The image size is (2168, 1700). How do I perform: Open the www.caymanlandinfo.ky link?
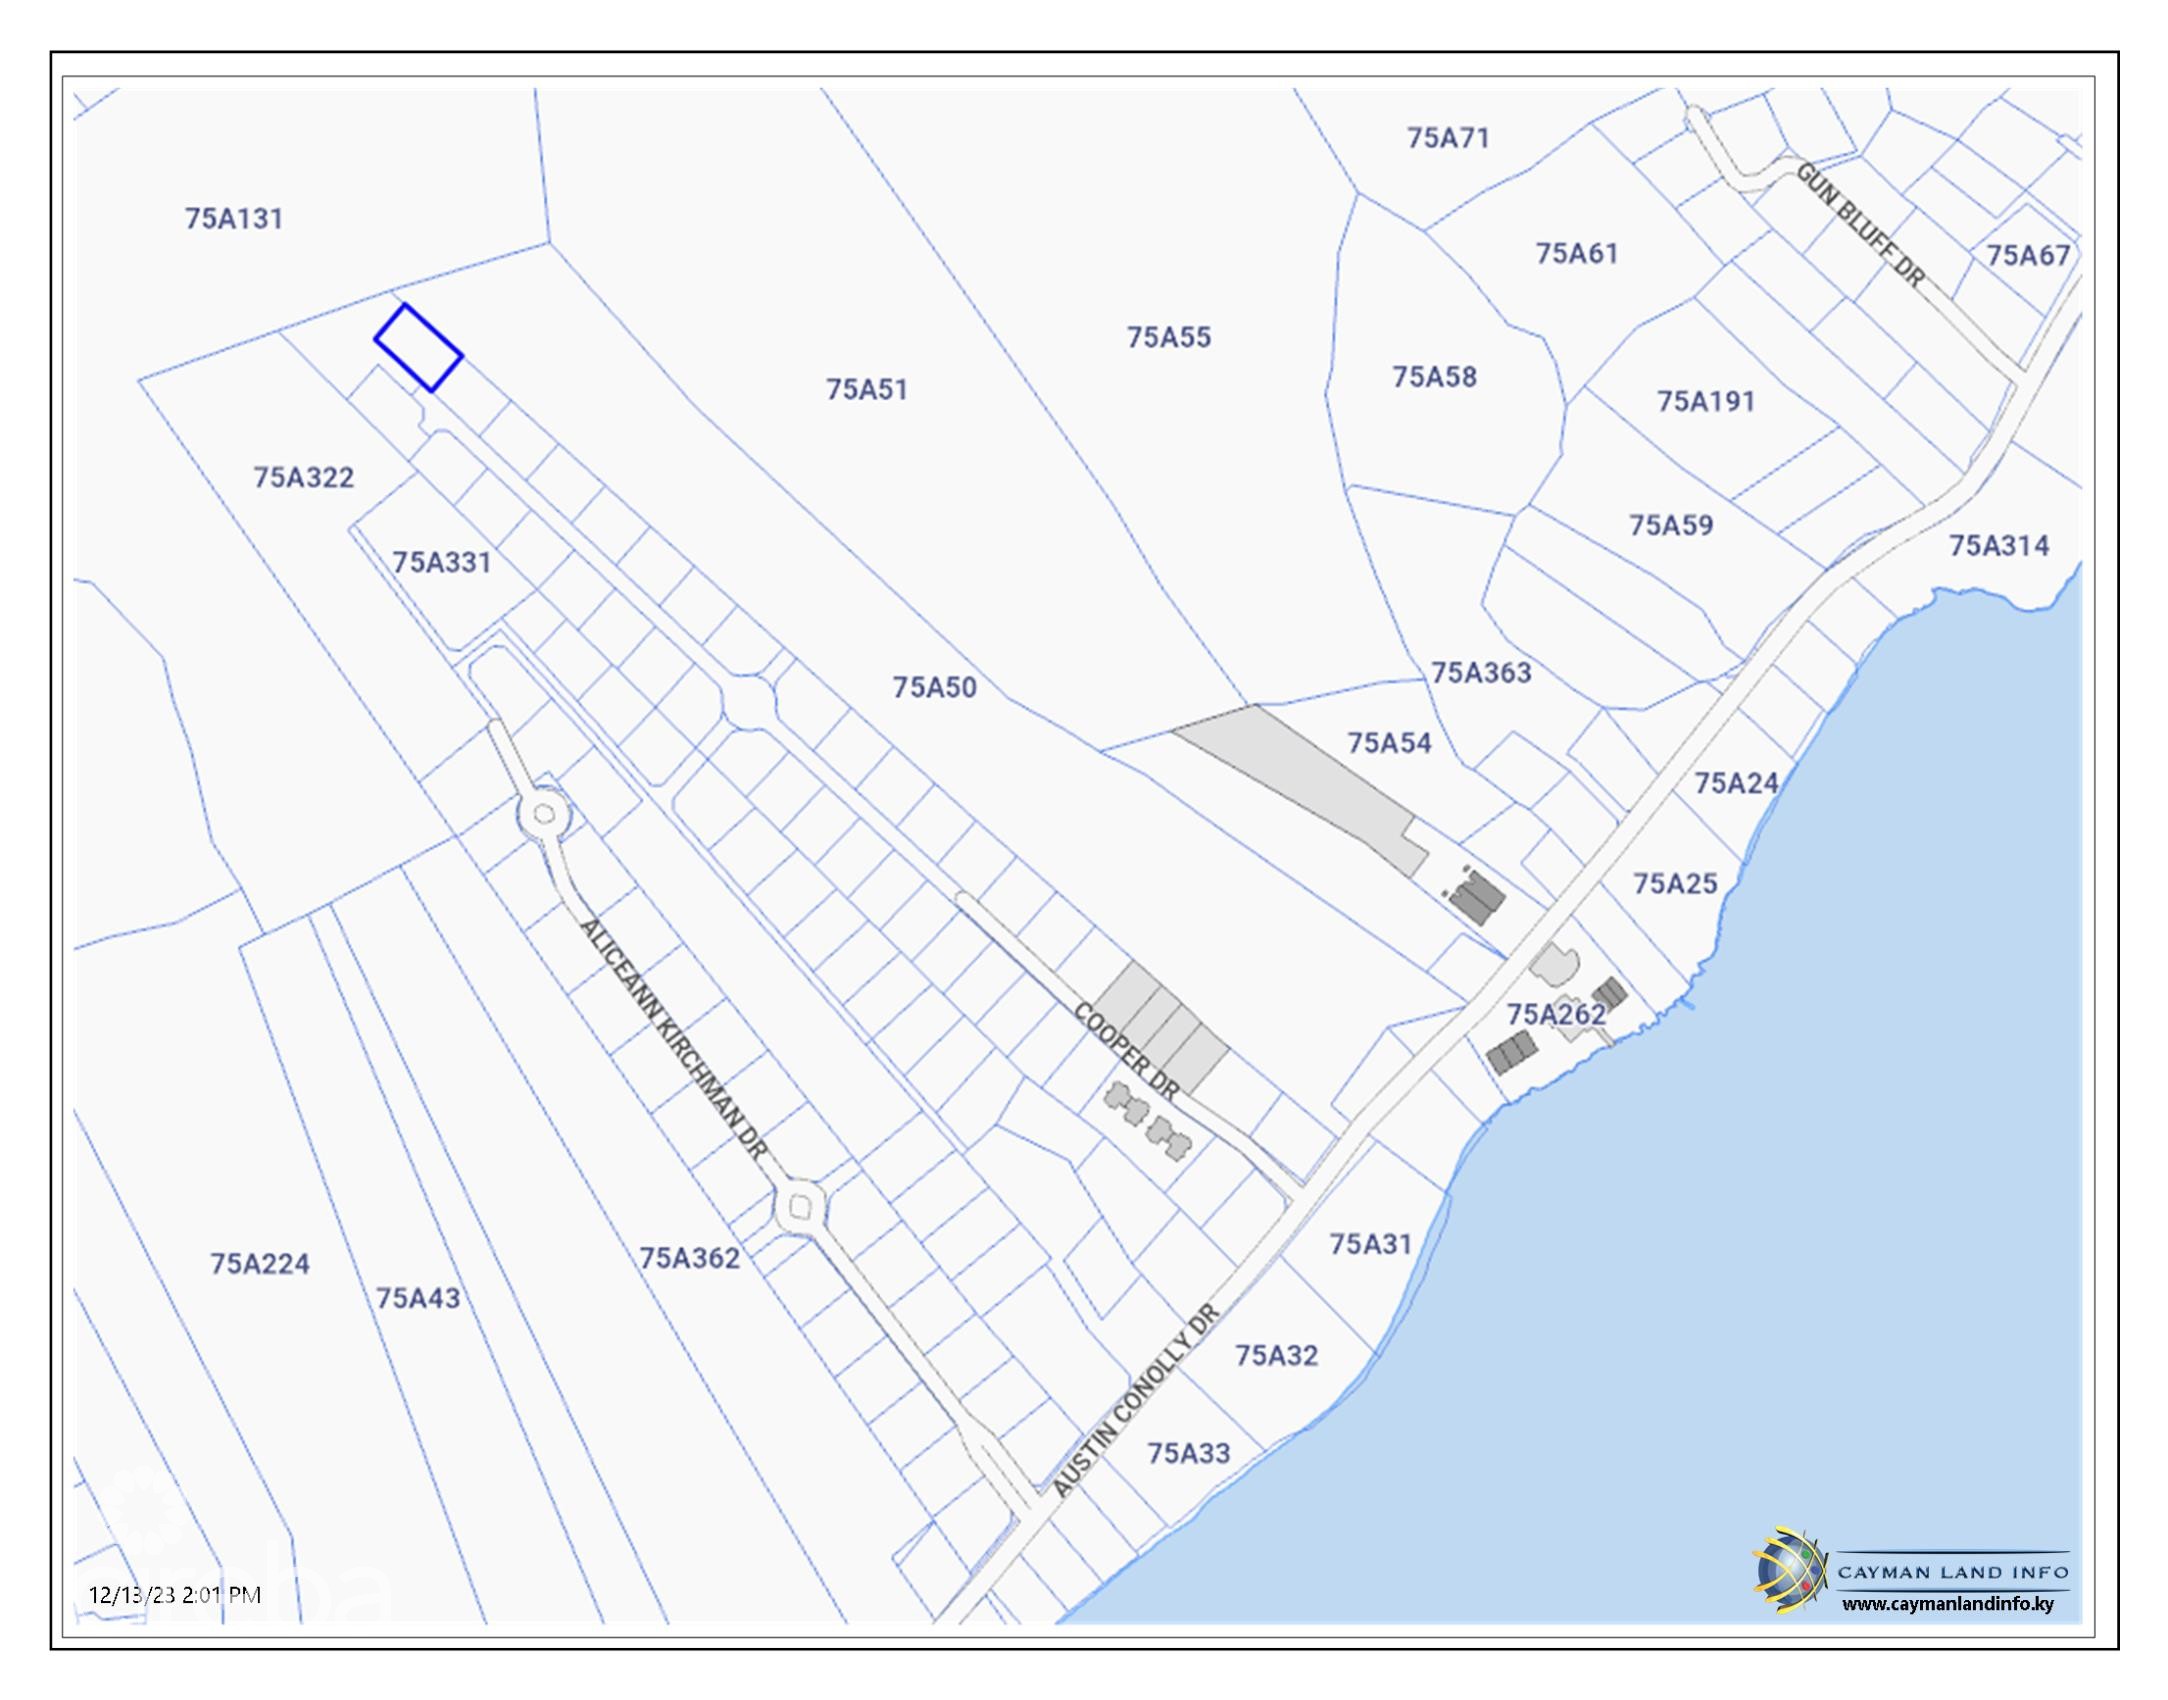(1947, 1603)
